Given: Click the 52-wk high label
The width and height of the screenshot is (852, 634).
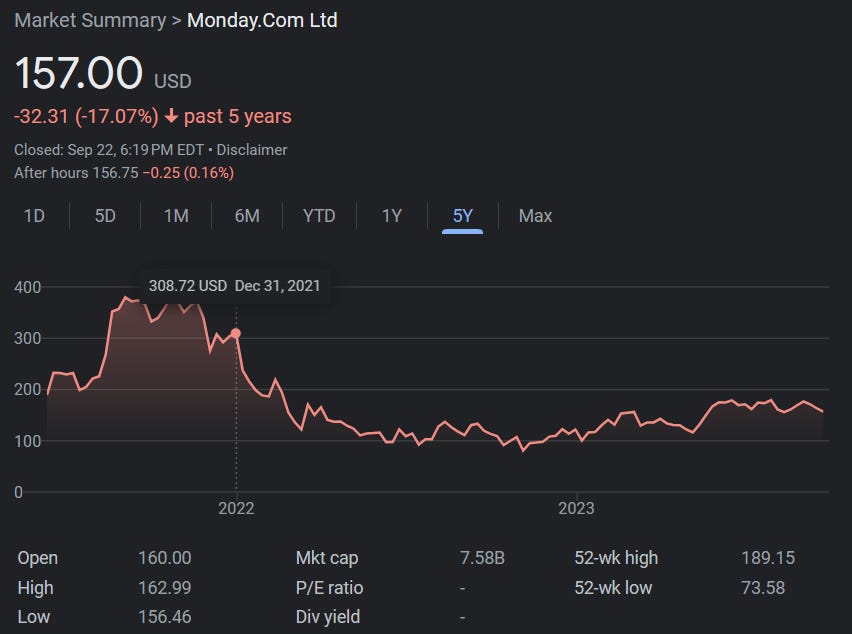Looking at the screenshot, I should pos(616,558).
